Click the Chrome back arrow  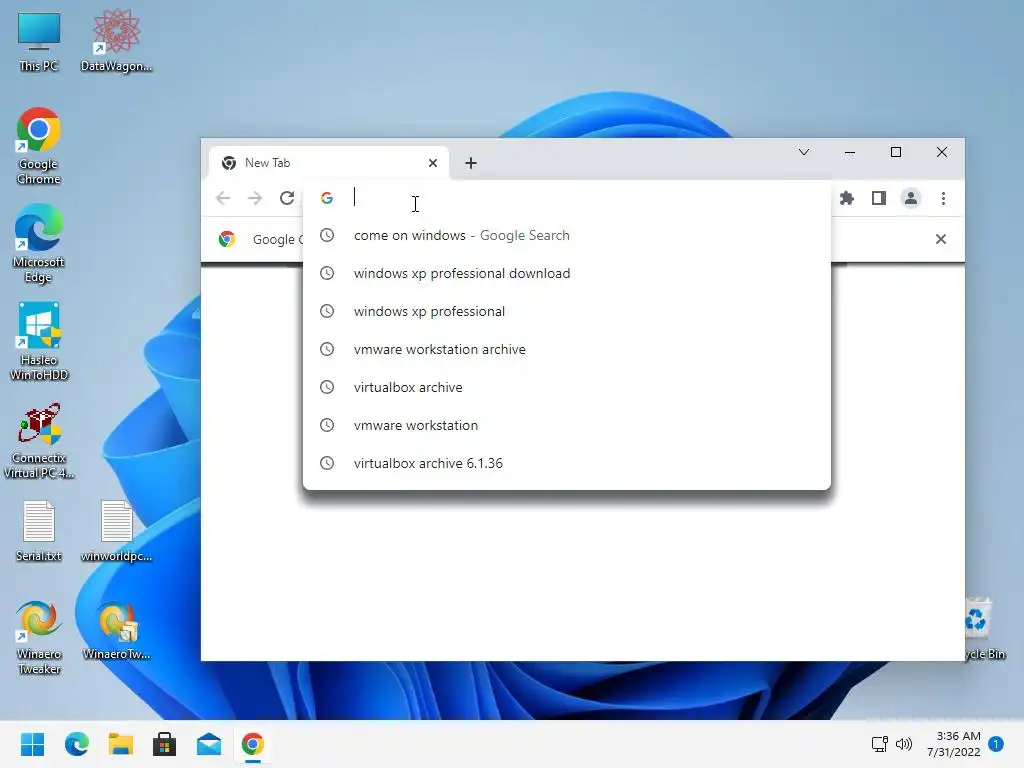point(223,198)
